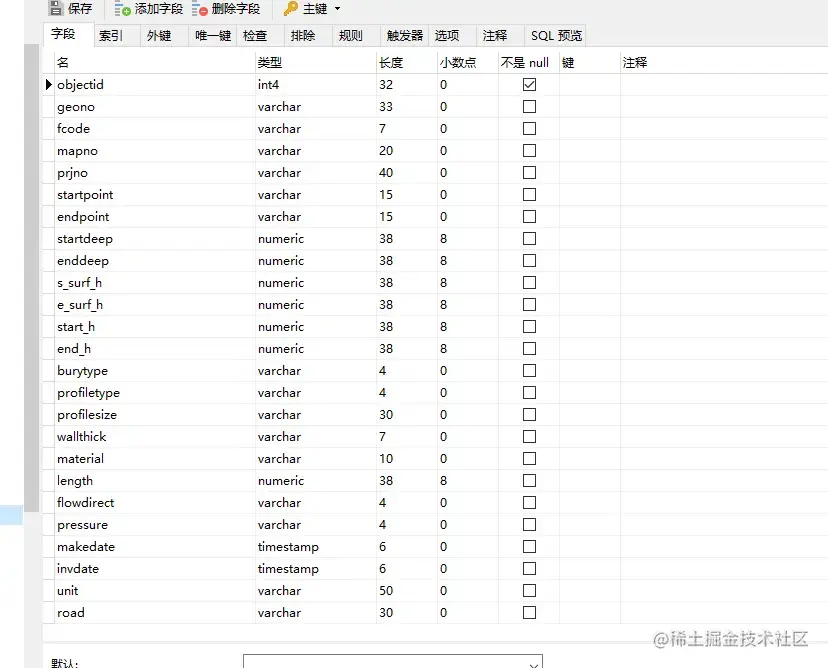Open the SQL 预览 tab

[556, 36]
